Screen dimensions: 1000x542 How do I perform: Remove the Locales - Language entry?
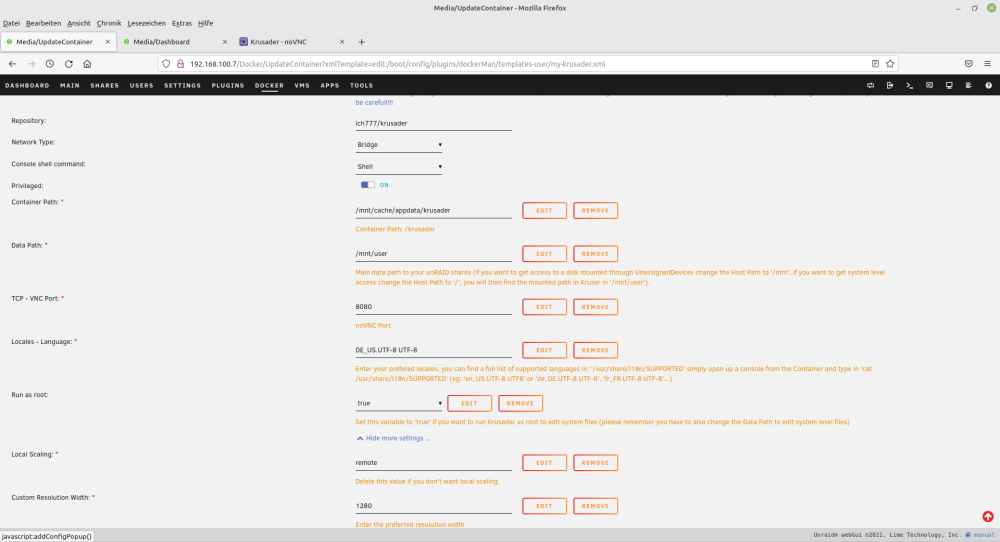click(x=595, y=350)
